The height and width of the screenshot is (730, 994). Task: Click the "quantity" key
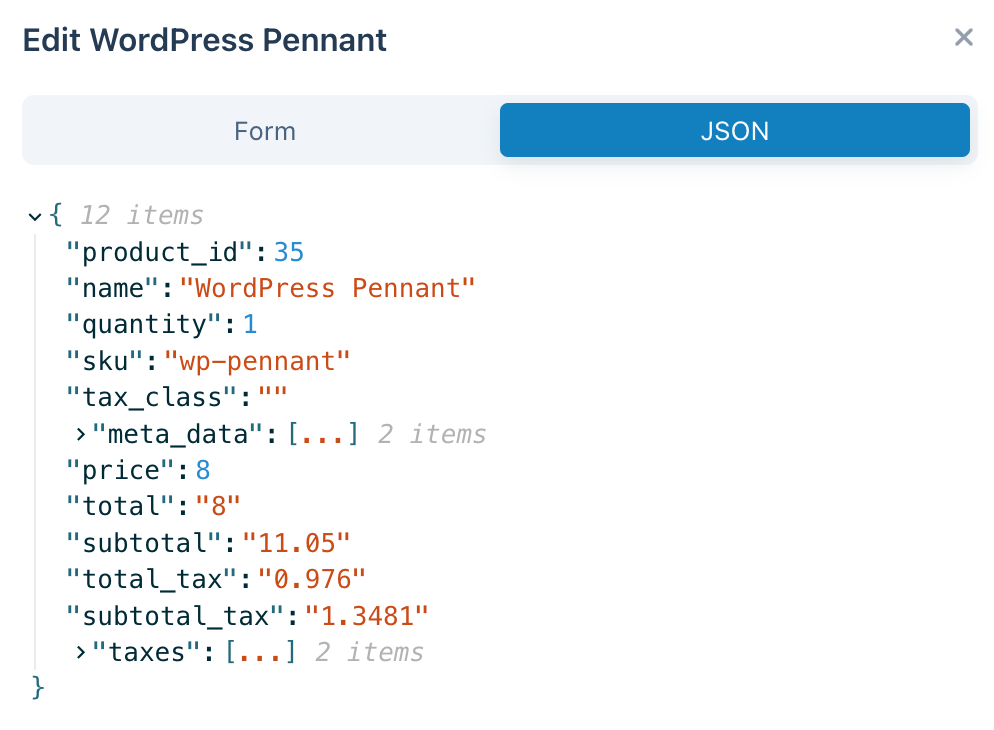[144, 324]
